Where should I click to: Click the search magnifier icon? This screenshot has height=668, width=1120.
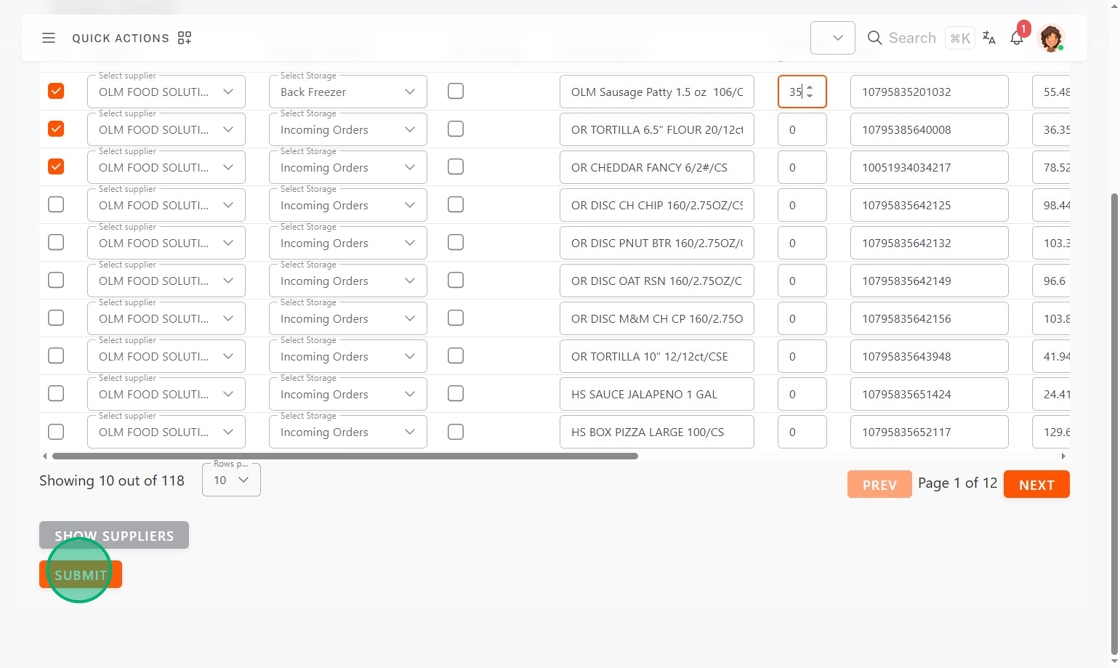click(874, 38)
